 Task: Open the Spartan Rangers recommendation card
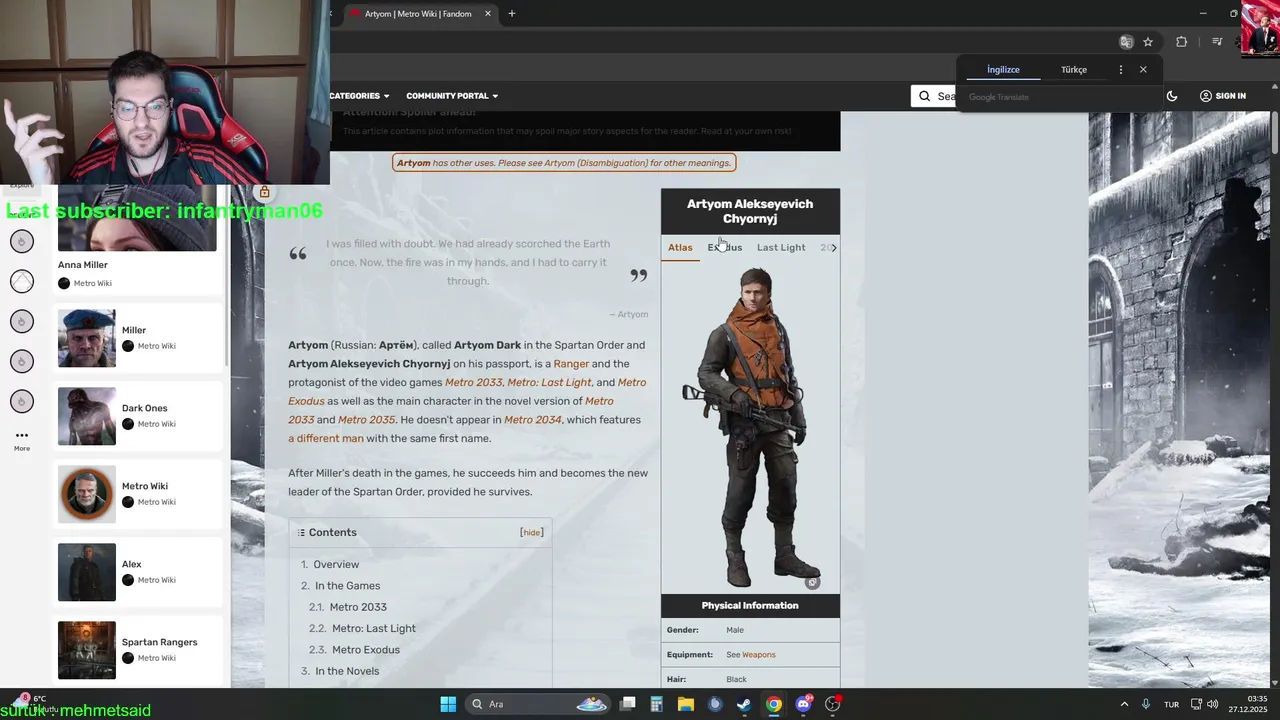coord(138,650)
